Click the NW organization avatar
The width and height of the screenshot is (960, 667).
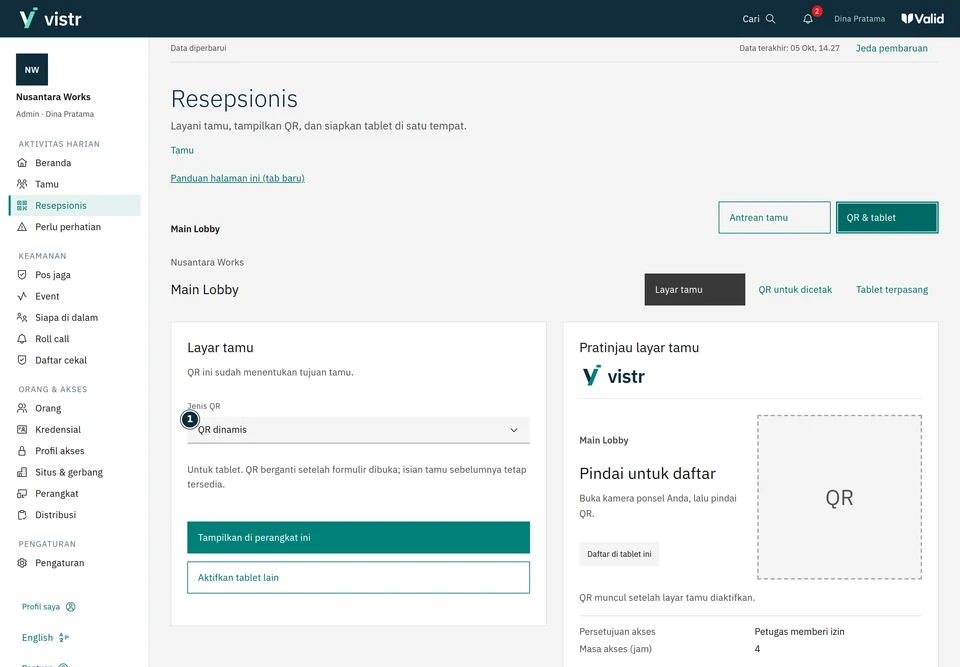tap(32, 70)
